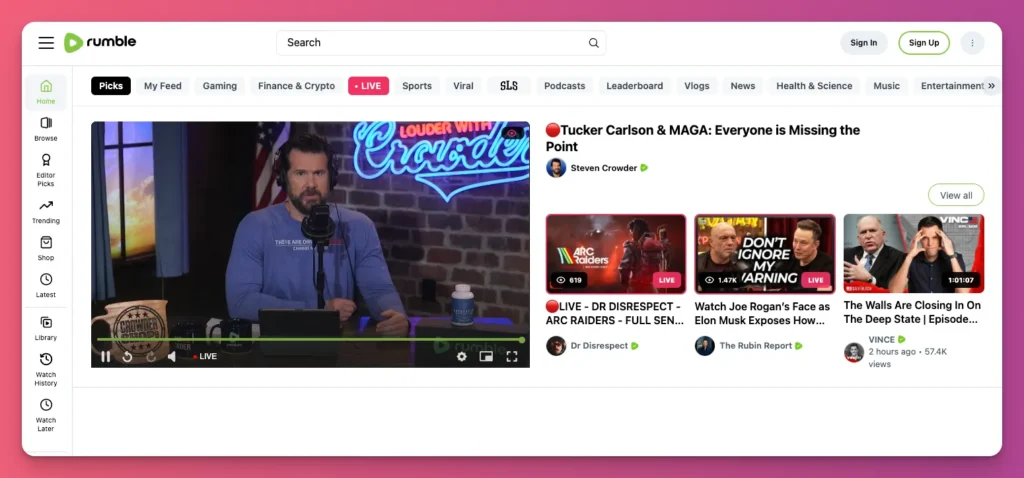Screen dimensions: 1024x478
Task: Click the Sign Up button
Action: coord(923,43)
